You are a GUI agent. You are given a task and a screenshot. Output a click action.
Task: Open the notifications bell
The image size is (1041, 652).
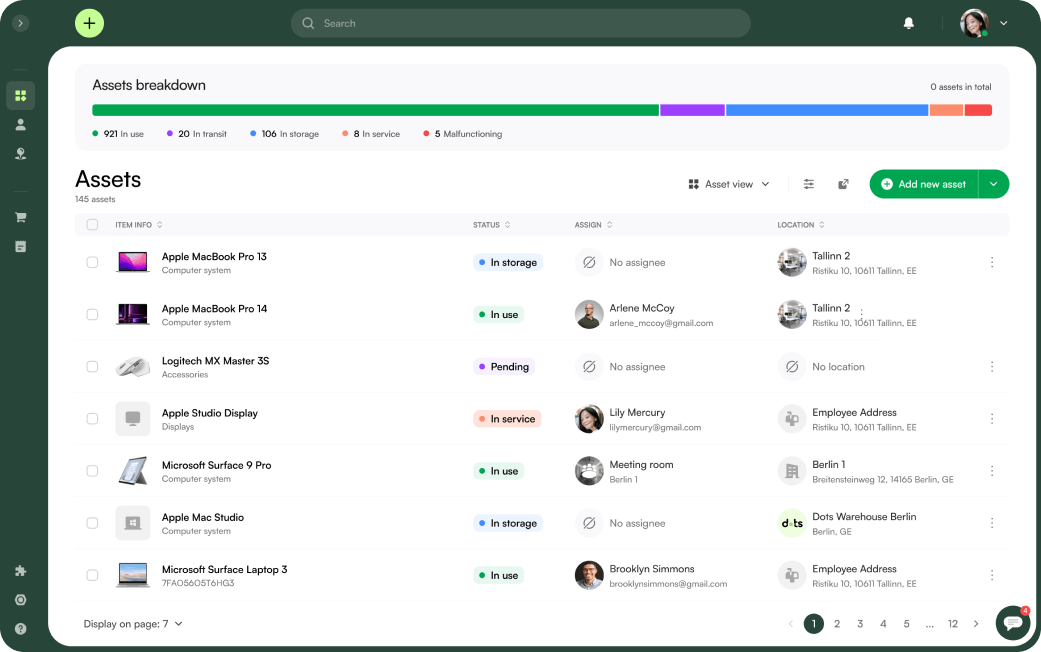(909, 23)
